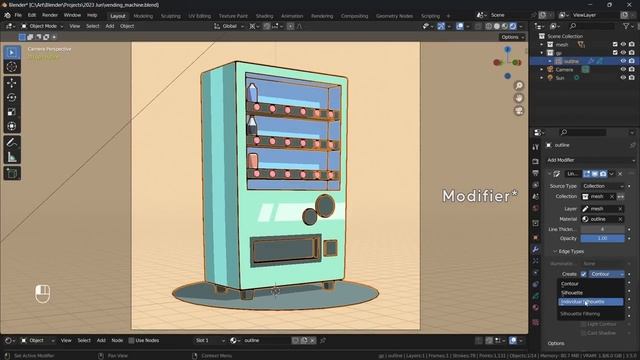This screenshot has height=360, width=640.
Task: Open Add Modifier dropdown
Action: point(590,160)
